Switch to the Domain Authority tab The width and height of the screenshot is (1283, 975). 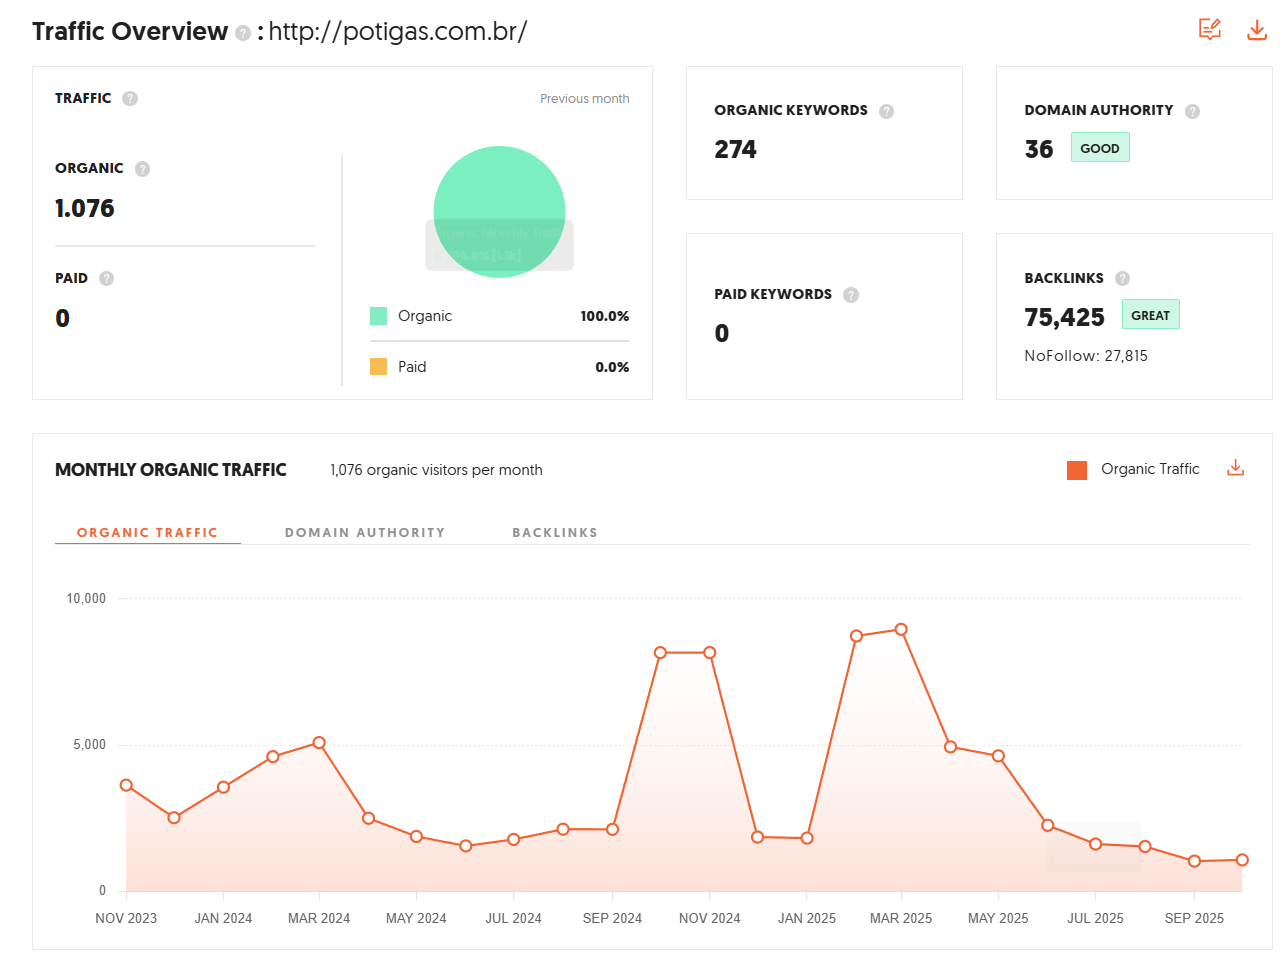tap(365, 532)
